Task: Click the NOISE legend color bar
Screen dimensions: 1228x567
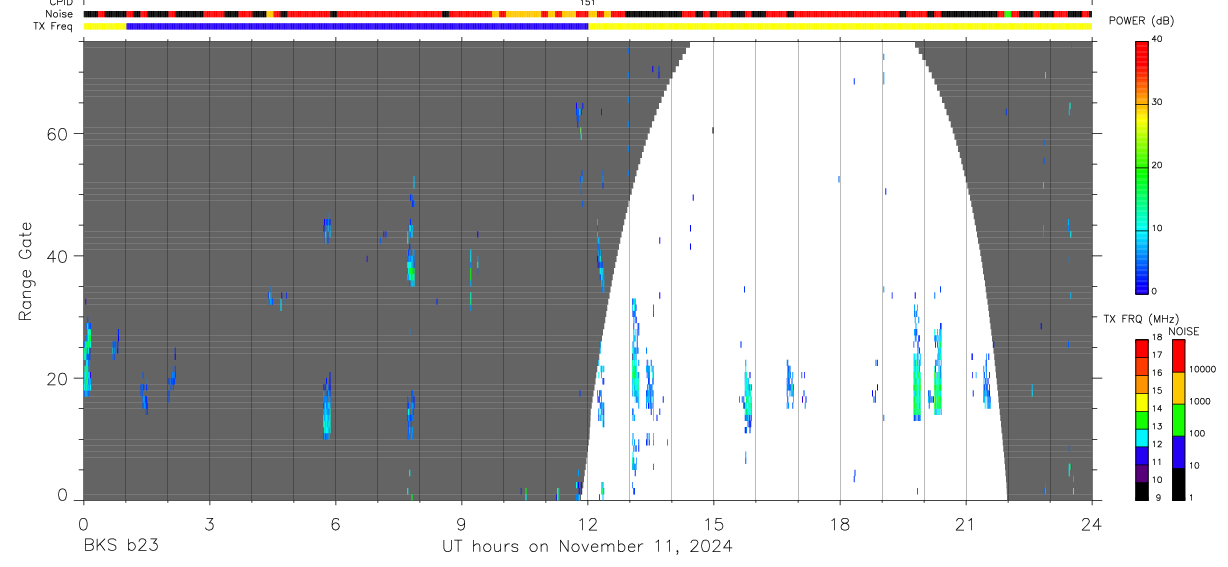Action: pyautogui.click(x=1178, y=420)
